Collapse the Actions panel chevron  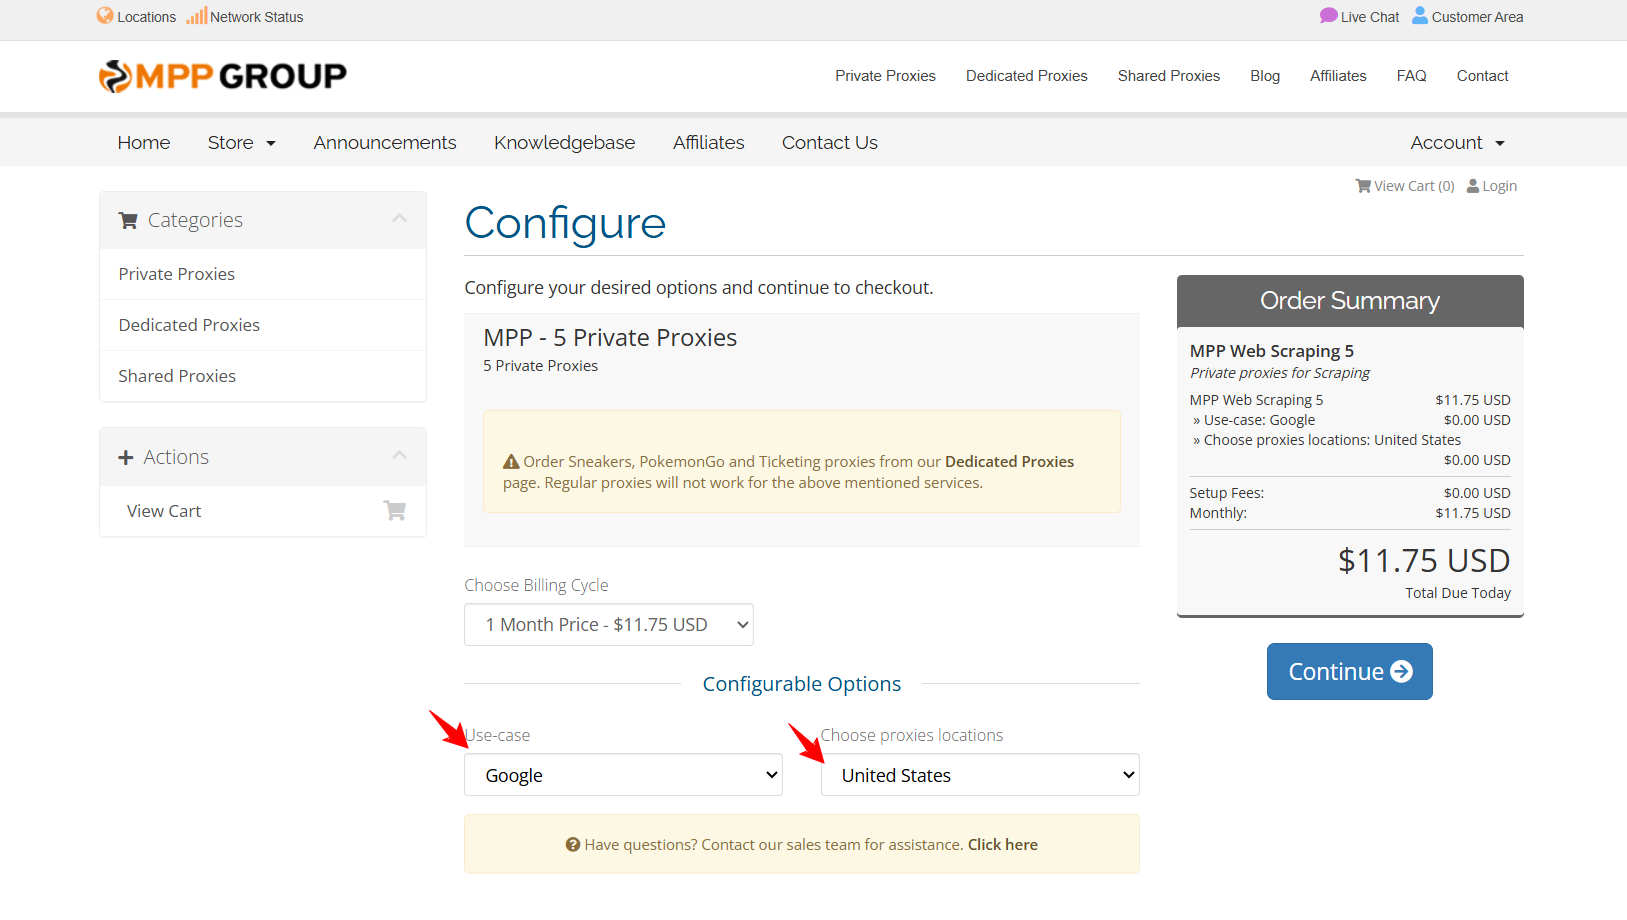click(400, 455)
